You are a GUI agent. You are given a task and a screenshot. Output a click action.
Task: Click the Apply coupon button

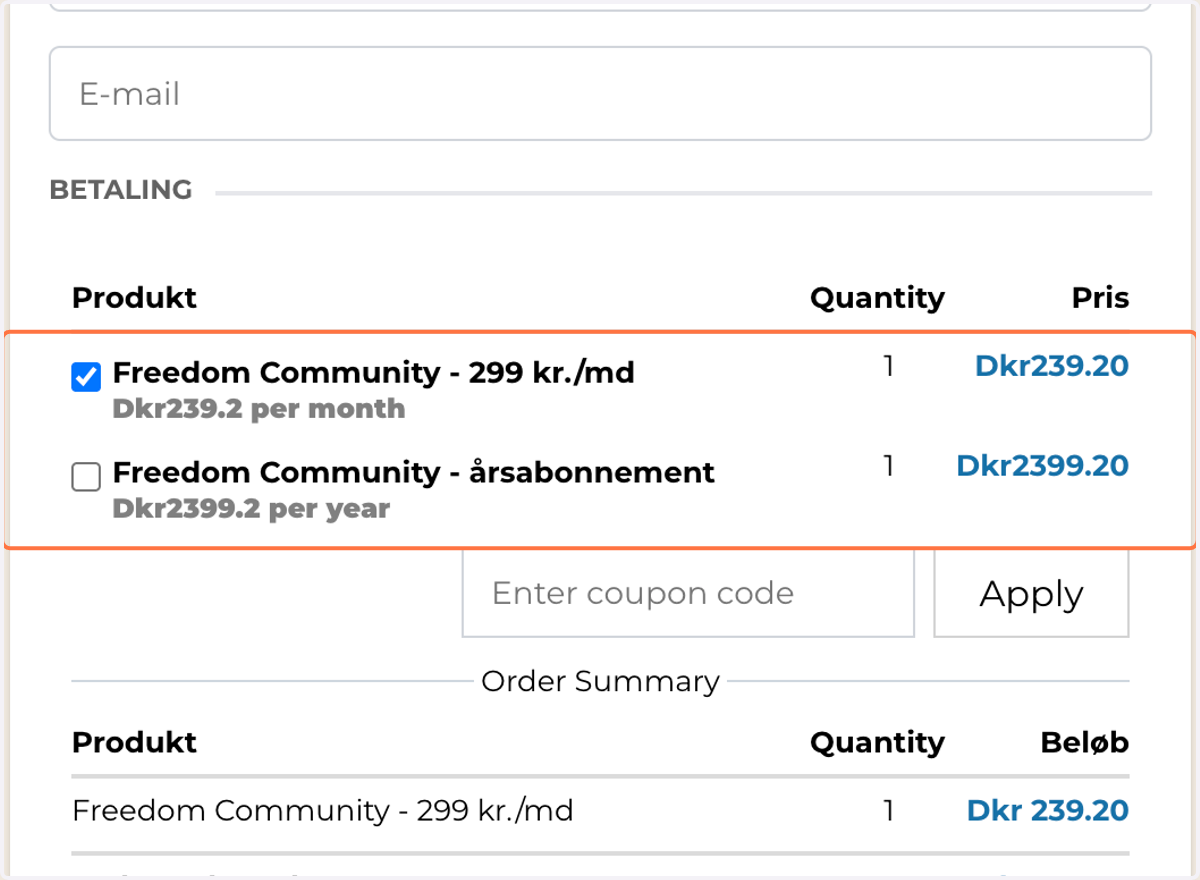click(1031, 593)
